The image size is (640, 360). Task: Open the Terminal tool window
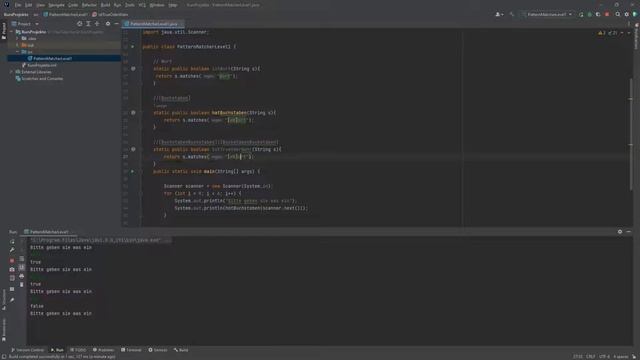click(x=131, y=350)
